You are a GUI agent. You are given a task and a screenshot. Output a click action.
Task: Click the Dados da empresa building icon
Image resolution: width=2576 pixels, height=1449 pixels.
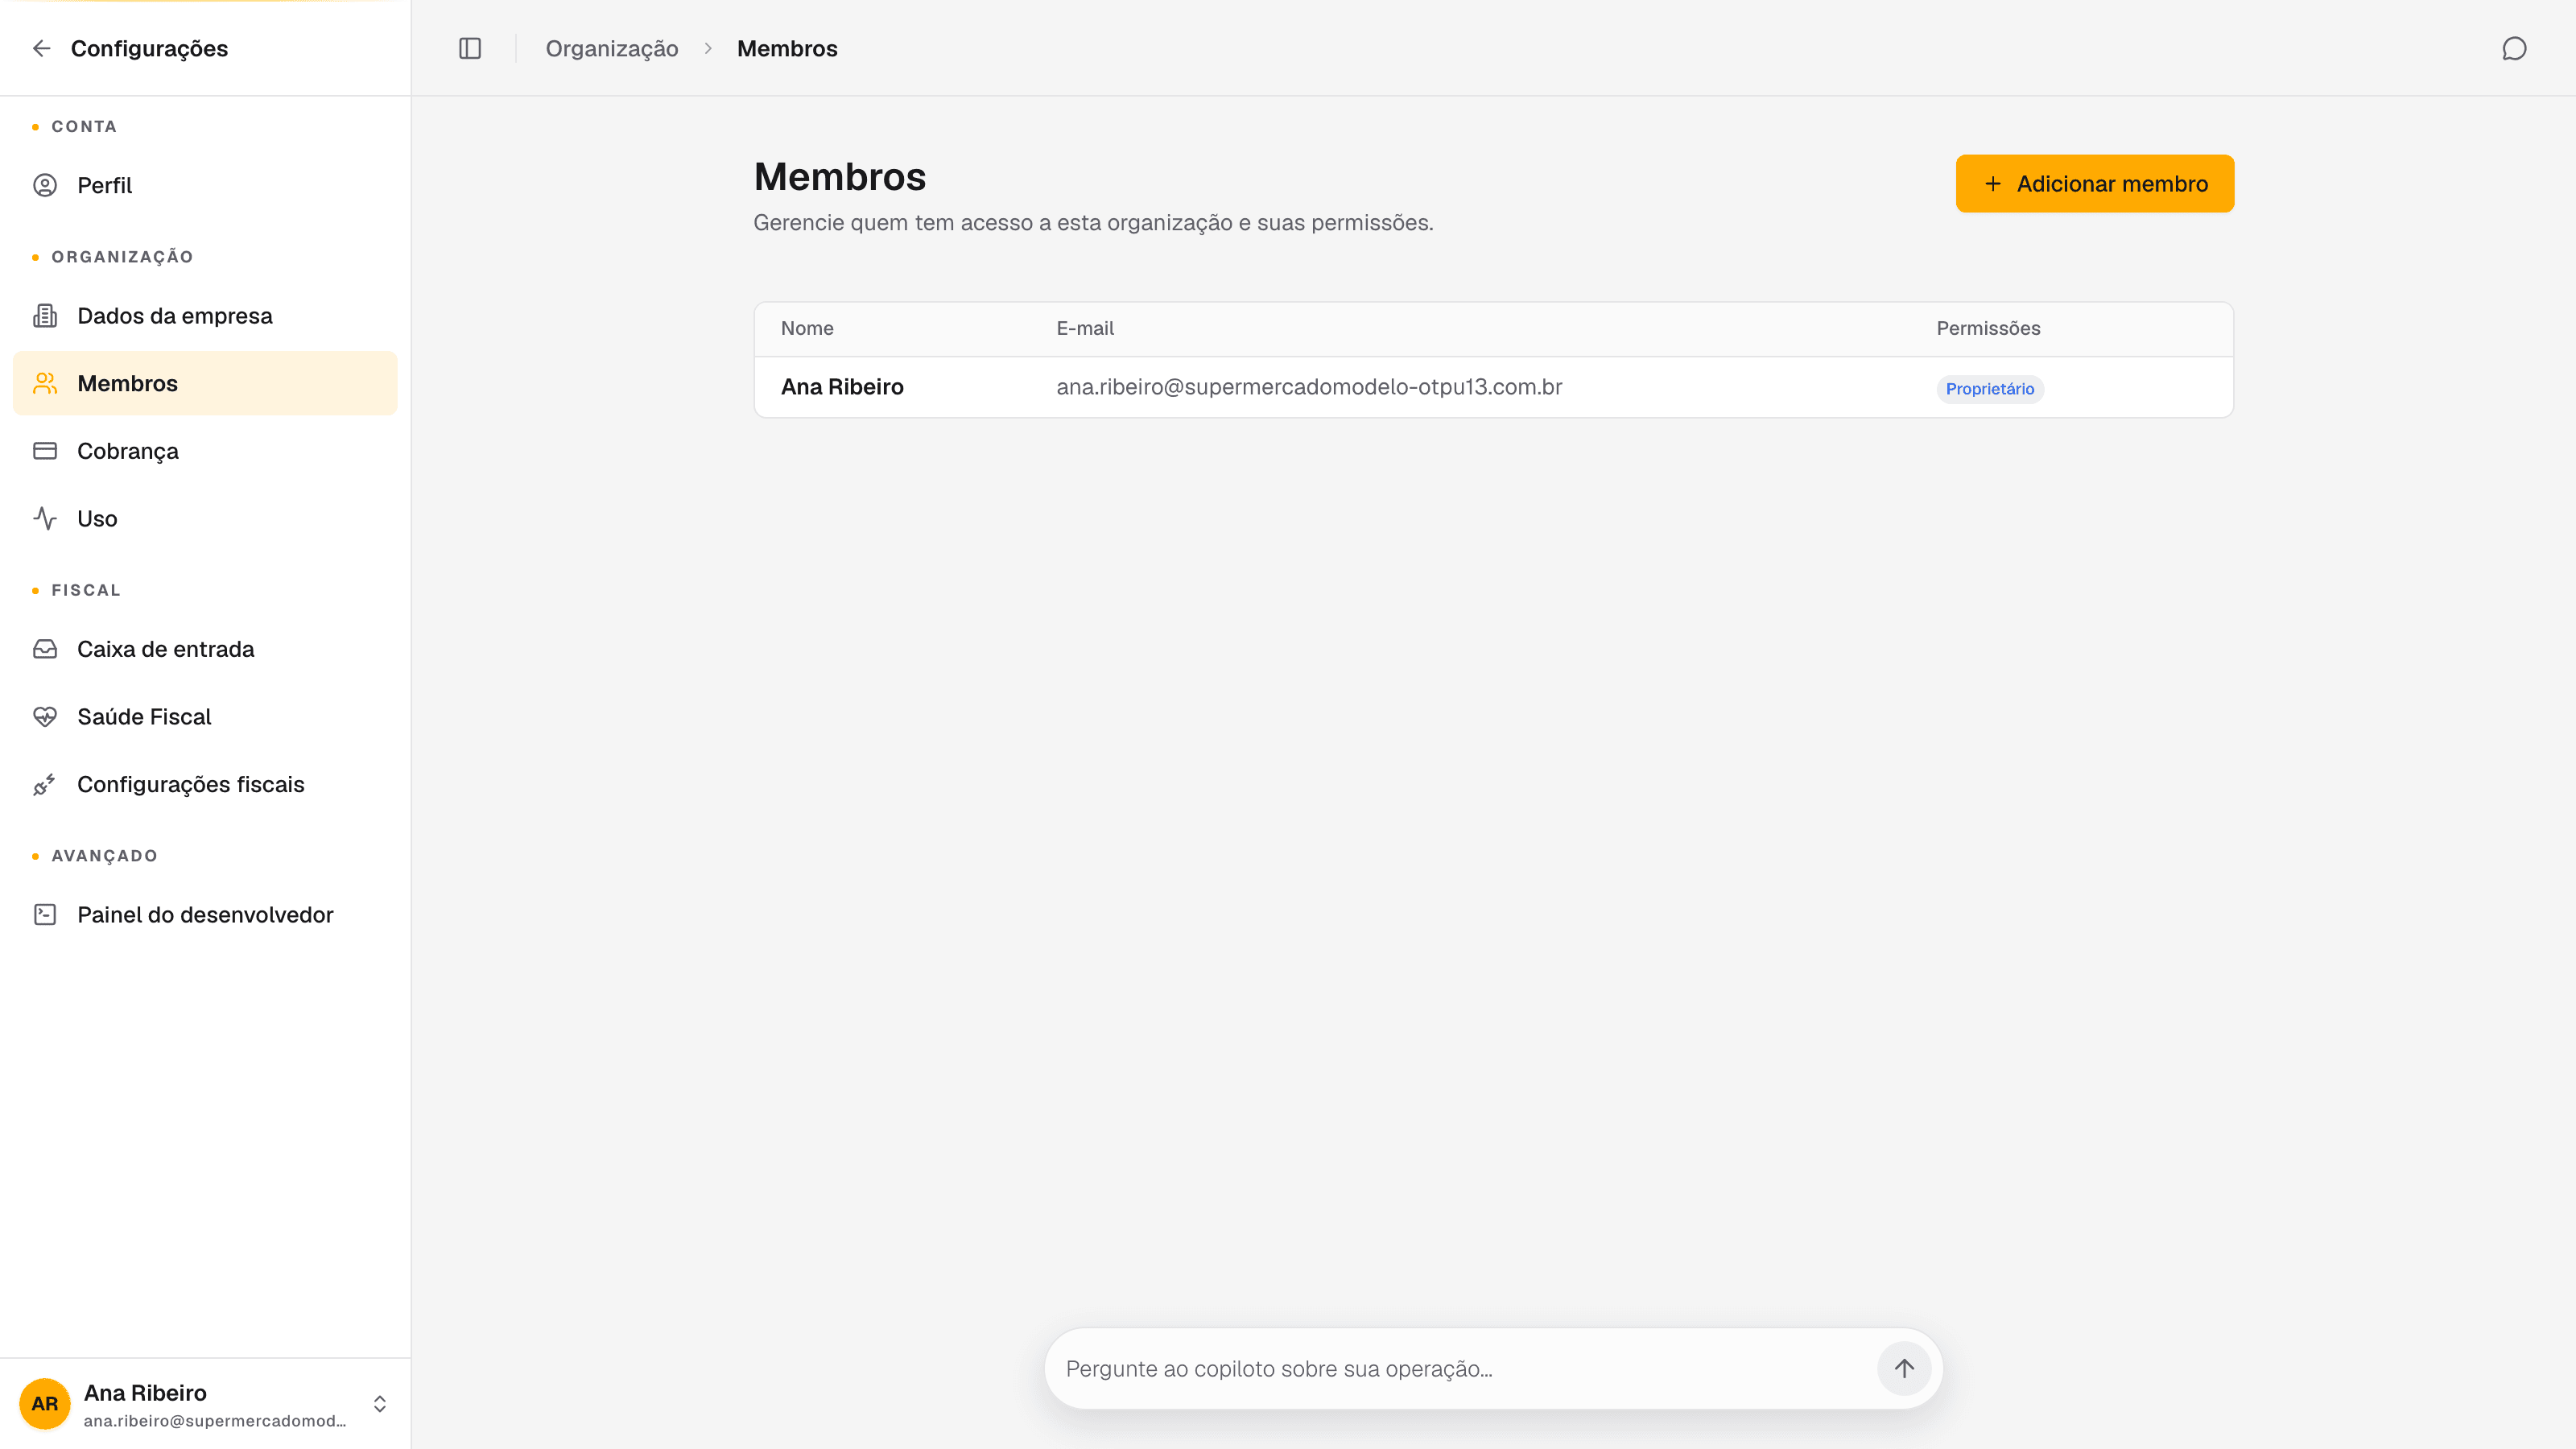tap(45, 316)
